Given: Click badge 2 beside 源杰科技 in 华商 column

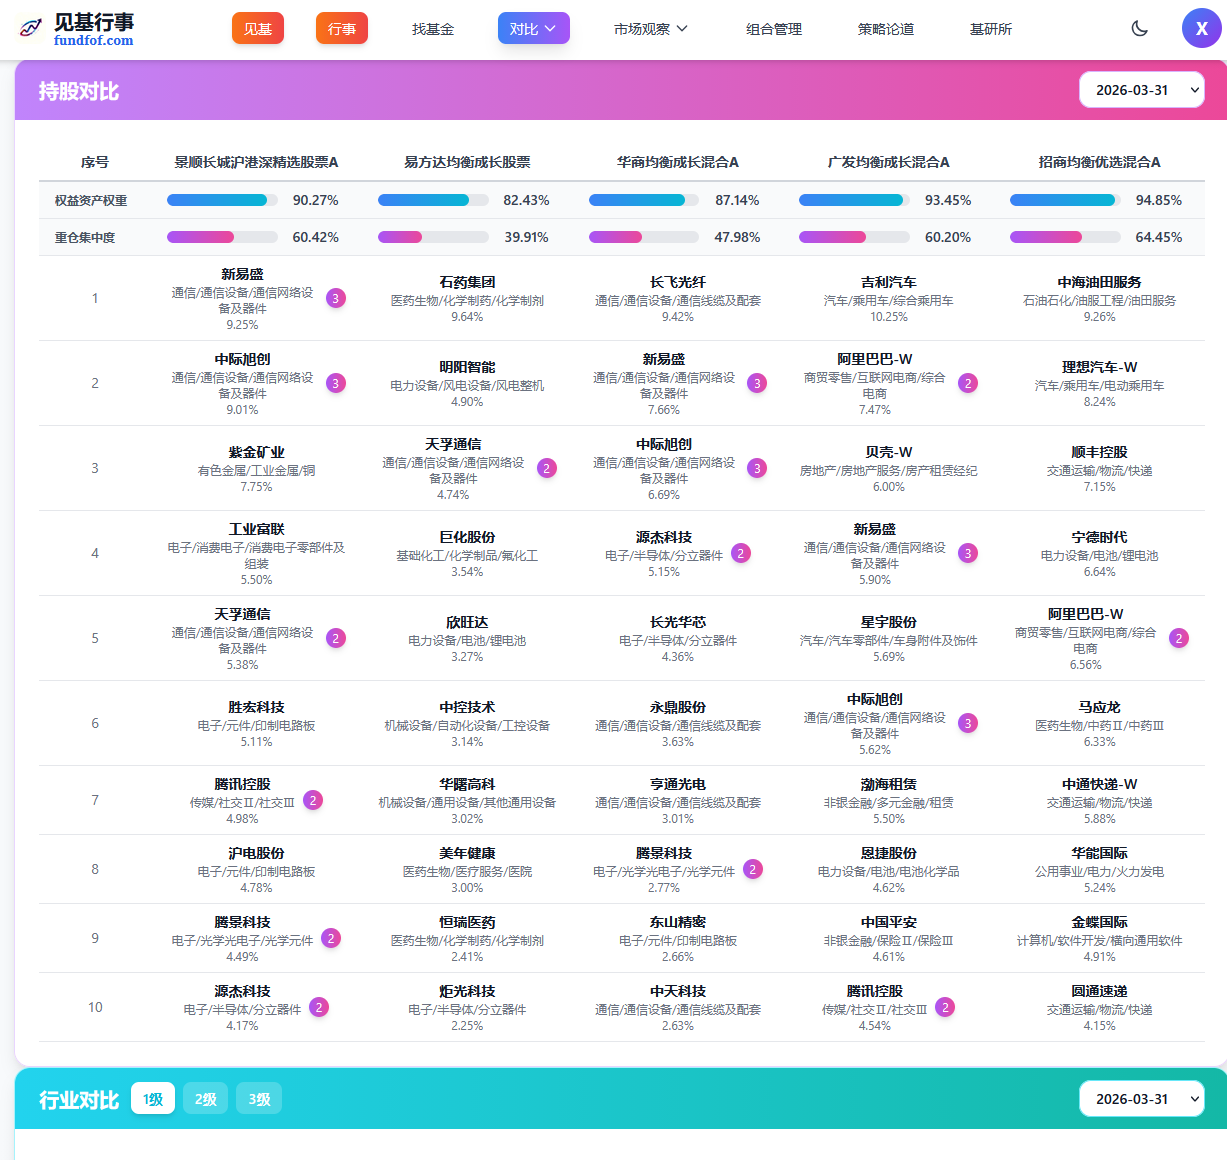Looking at the screenshot, I should point(741,553).
